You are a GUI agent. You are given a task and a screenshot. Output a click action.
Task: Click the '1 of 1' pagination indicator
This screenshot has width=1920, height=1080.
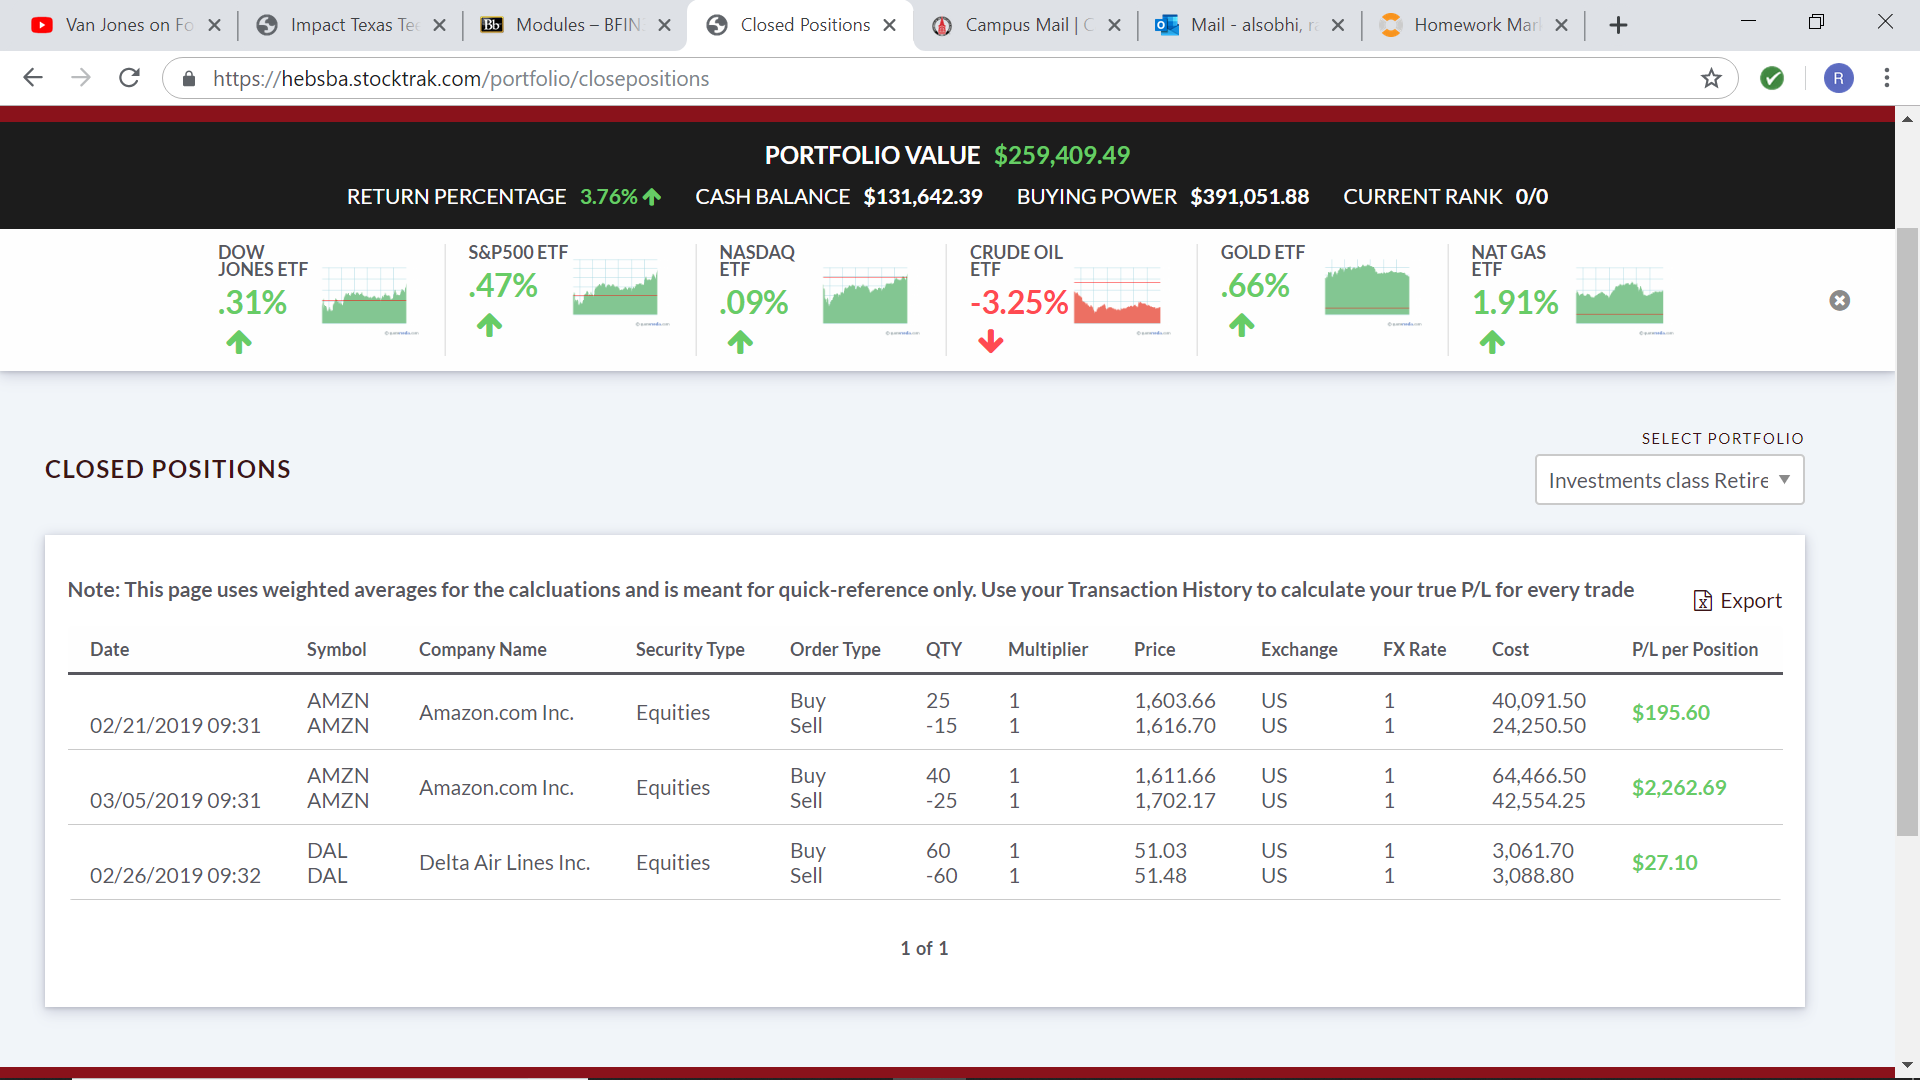924,948
